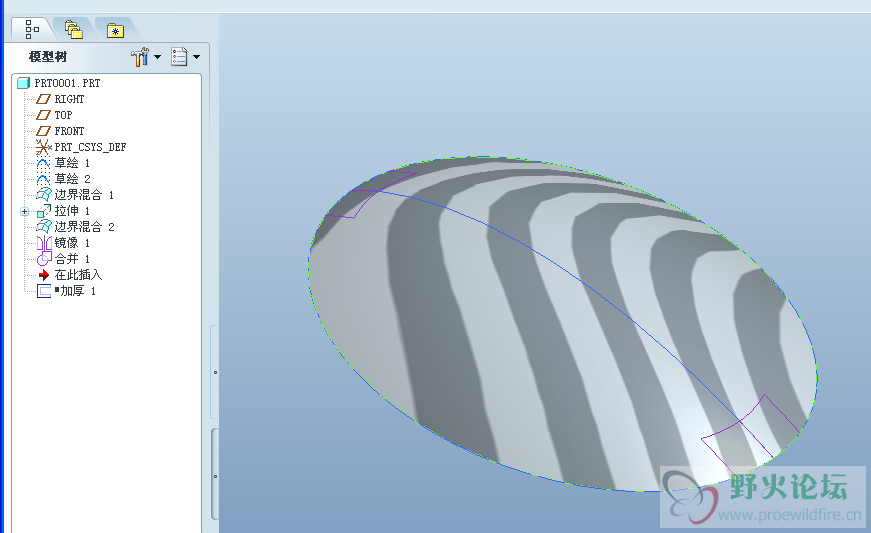Select suppressed thicken feature 加厚 1
The width and height of the screenshot is (871, 533).
[x=75, y=291]
